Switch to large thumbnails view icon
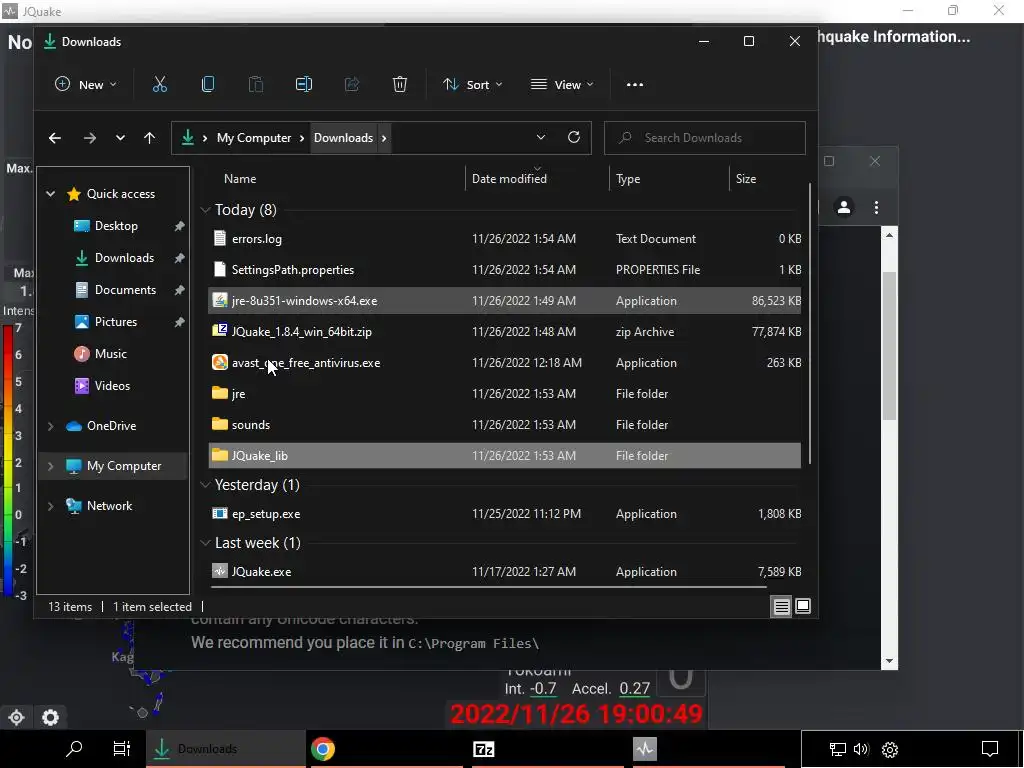This screenshot has height=768, width=1024. (x=803, y=606)
